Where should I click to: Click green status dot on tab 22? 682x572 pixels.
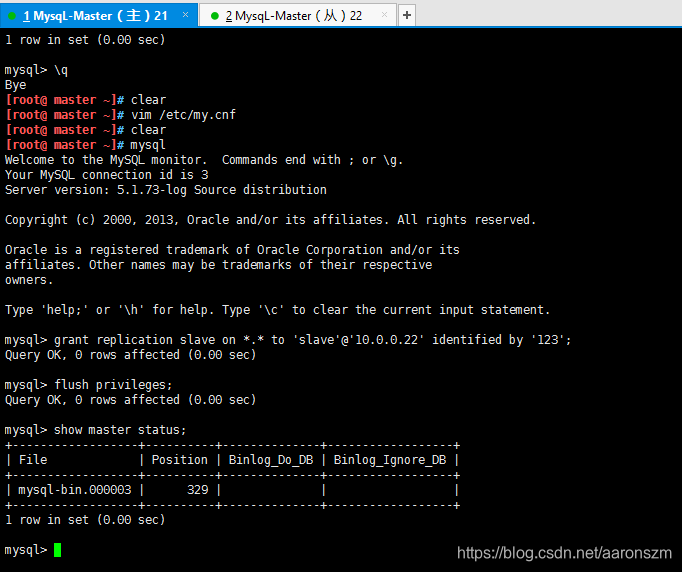(x=214, y=16)
